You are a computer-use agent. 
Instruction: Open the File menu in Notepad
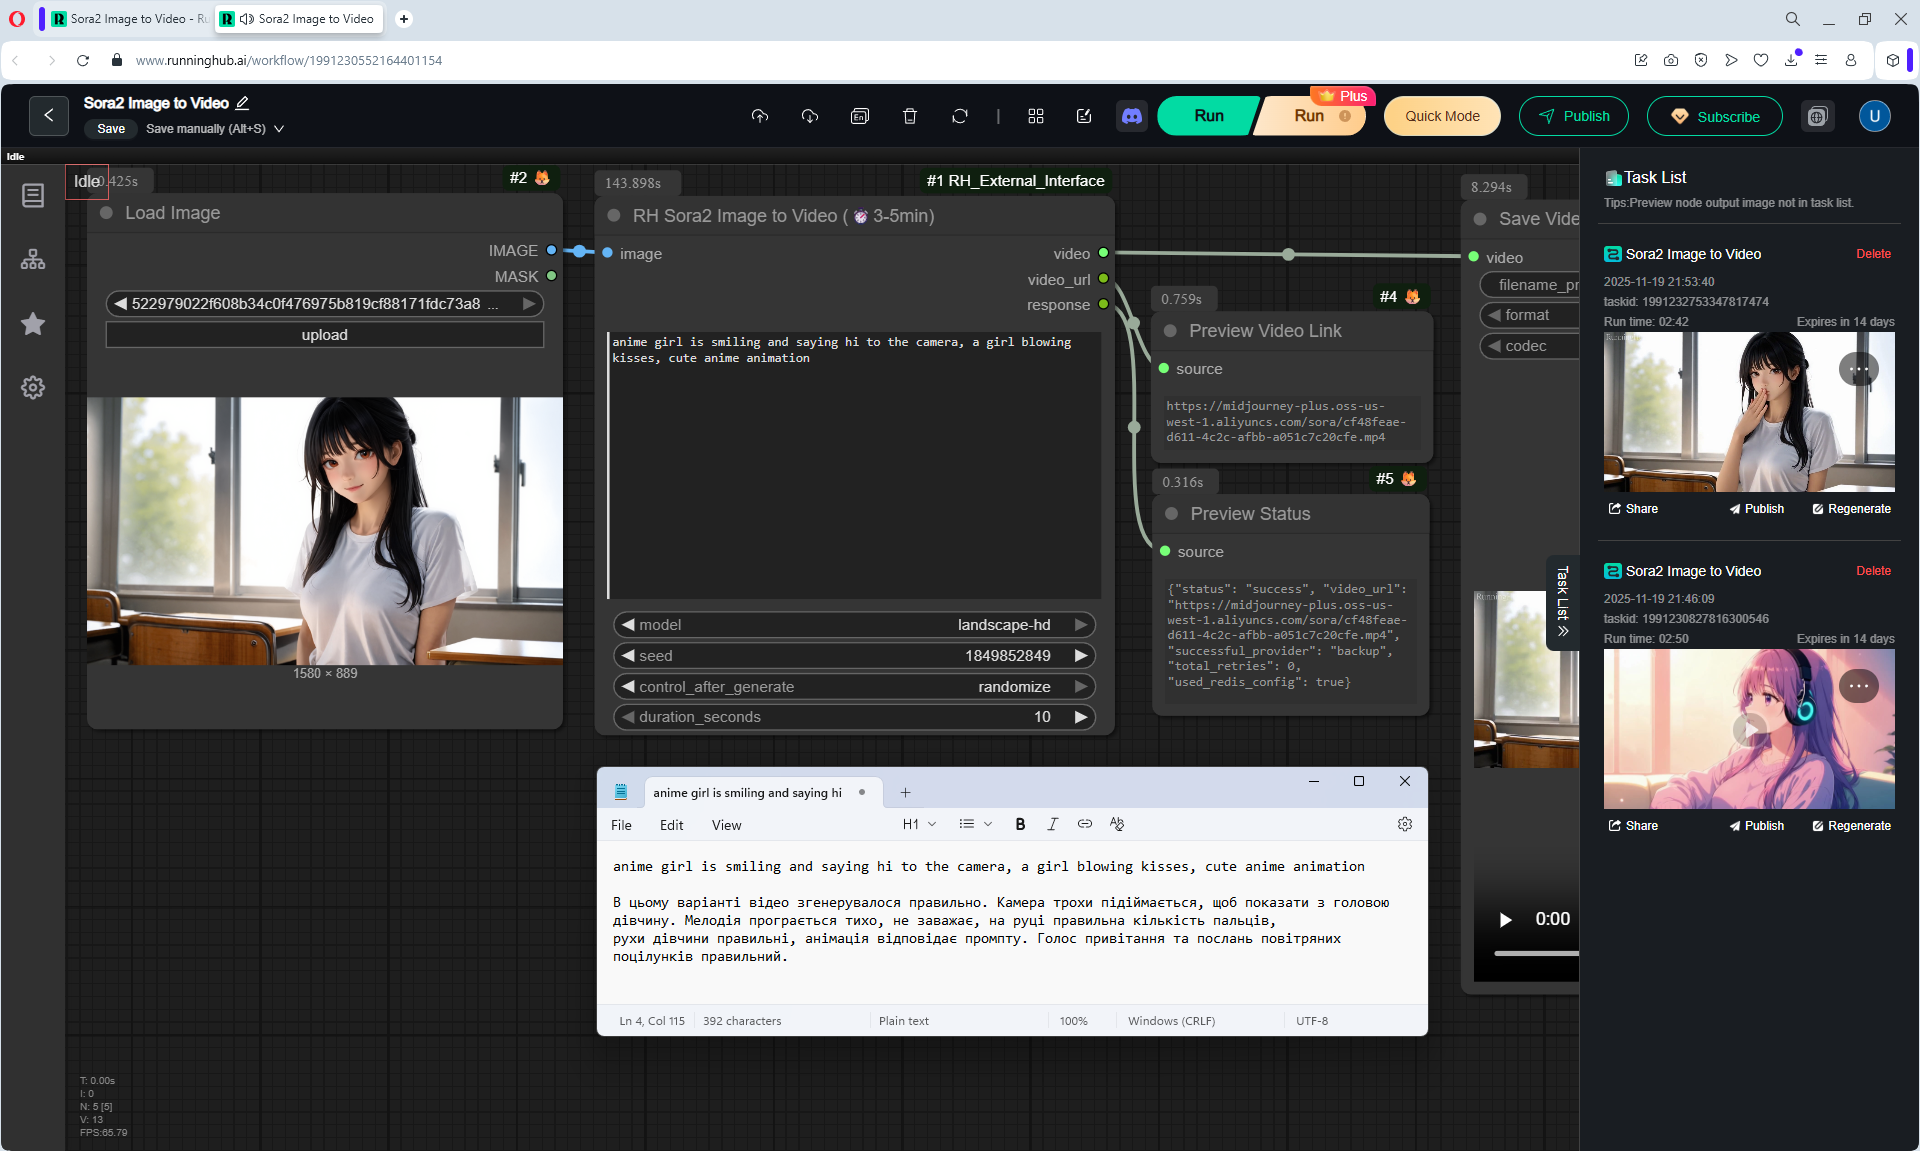[621, 825]
